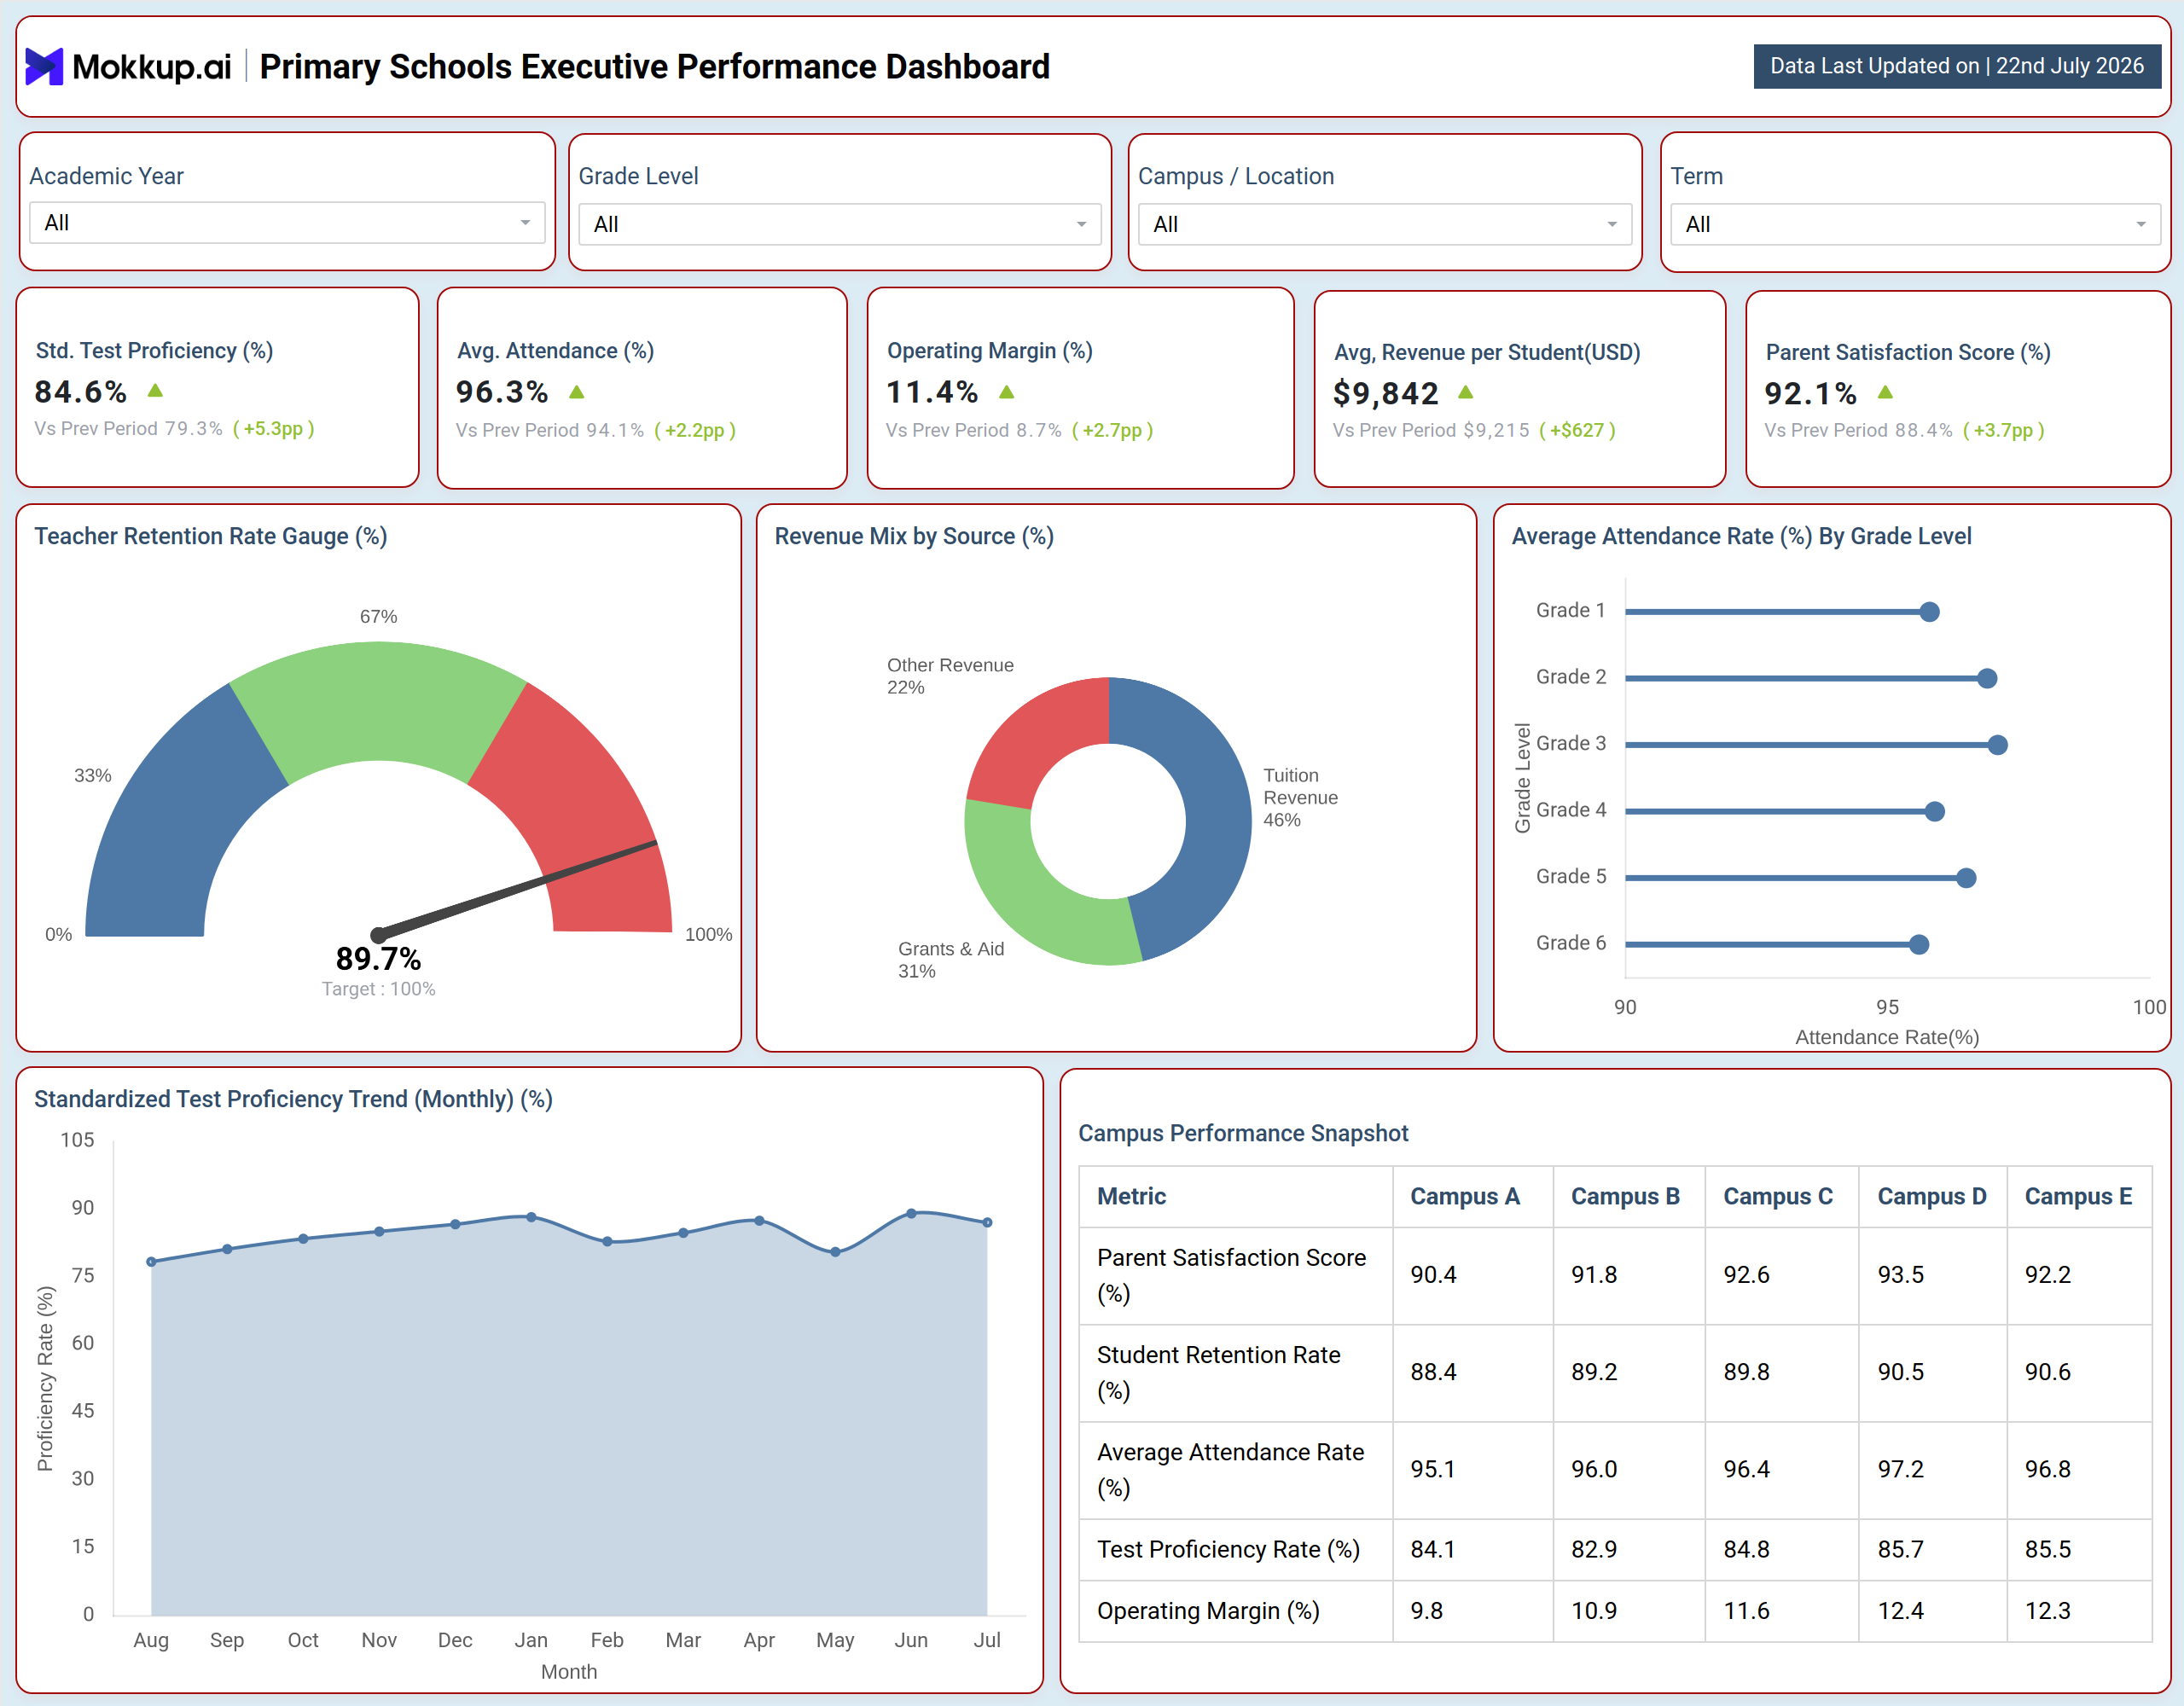The height and width of the screenshot is (1706, 2184).
Task: Open the Campus / Location dropdown
Action: 1384,224
